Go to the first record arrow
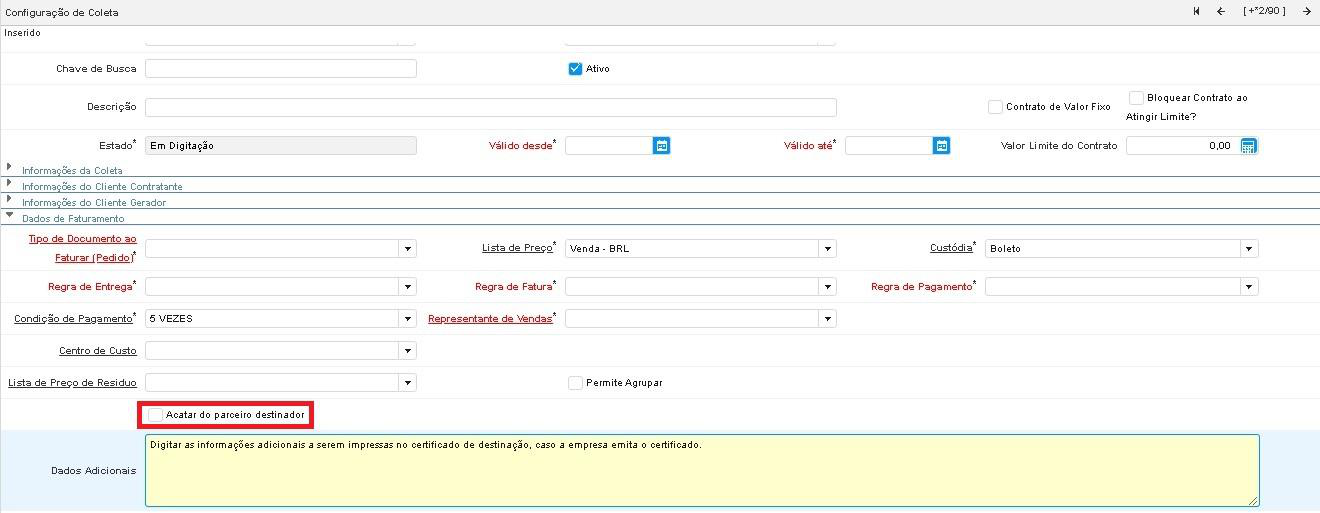Image resolution: width=1320 pixels, height=513 pixels. 1196,12
